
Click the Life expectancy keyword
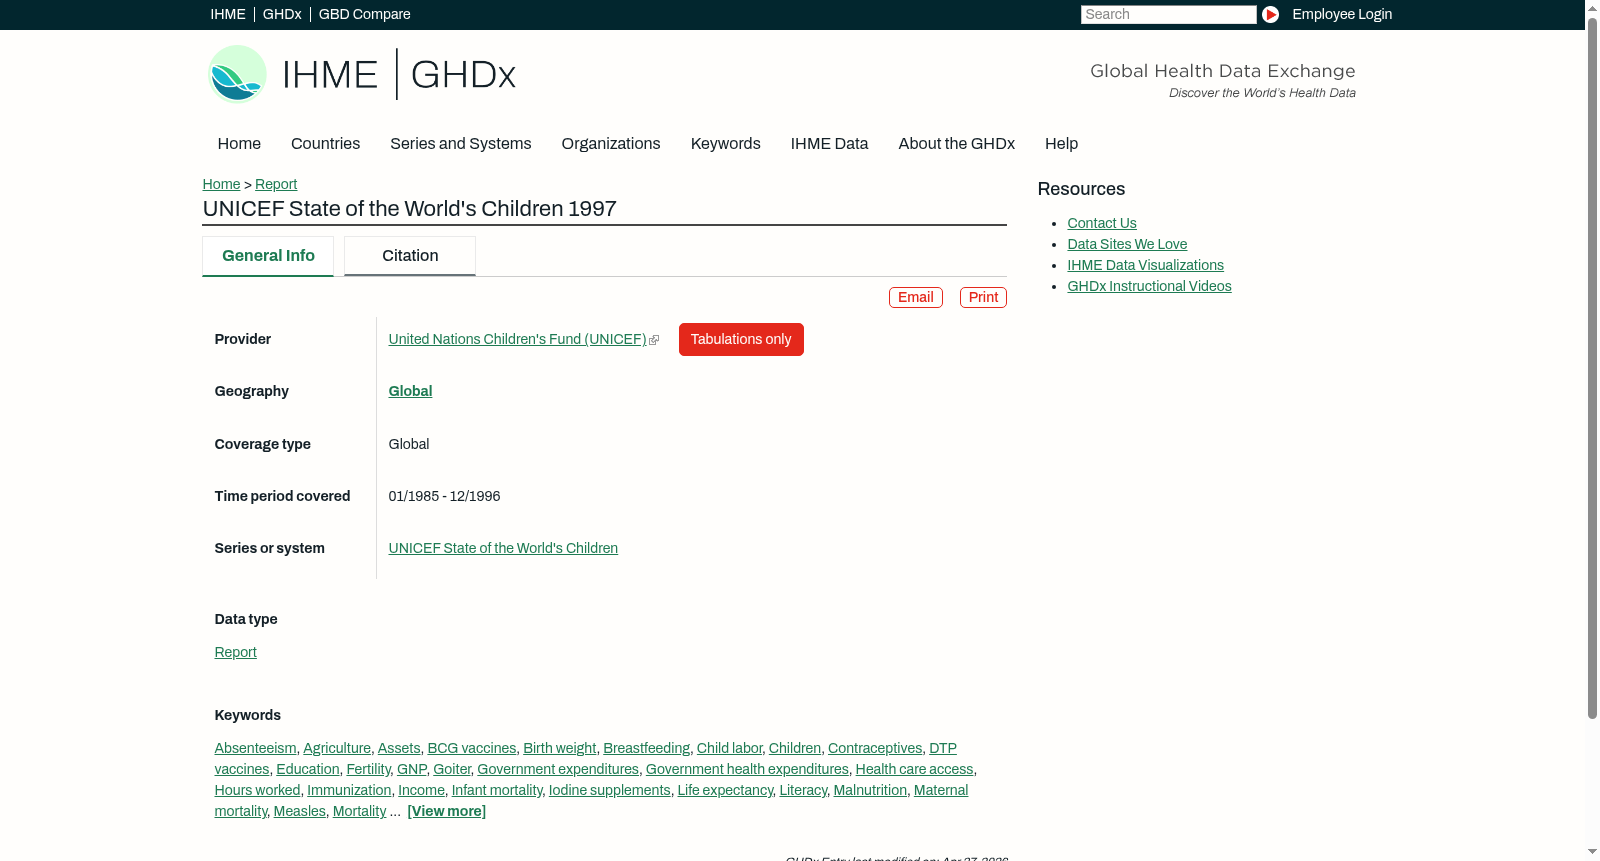pyautogui.click(x=725, y=790)
